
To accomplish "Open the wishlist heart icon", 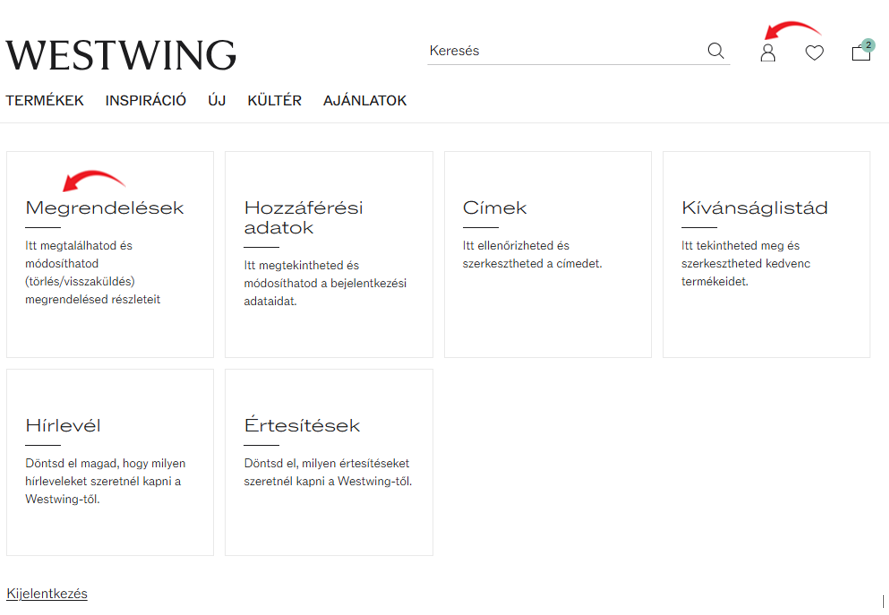I will (x=814, y=53).
